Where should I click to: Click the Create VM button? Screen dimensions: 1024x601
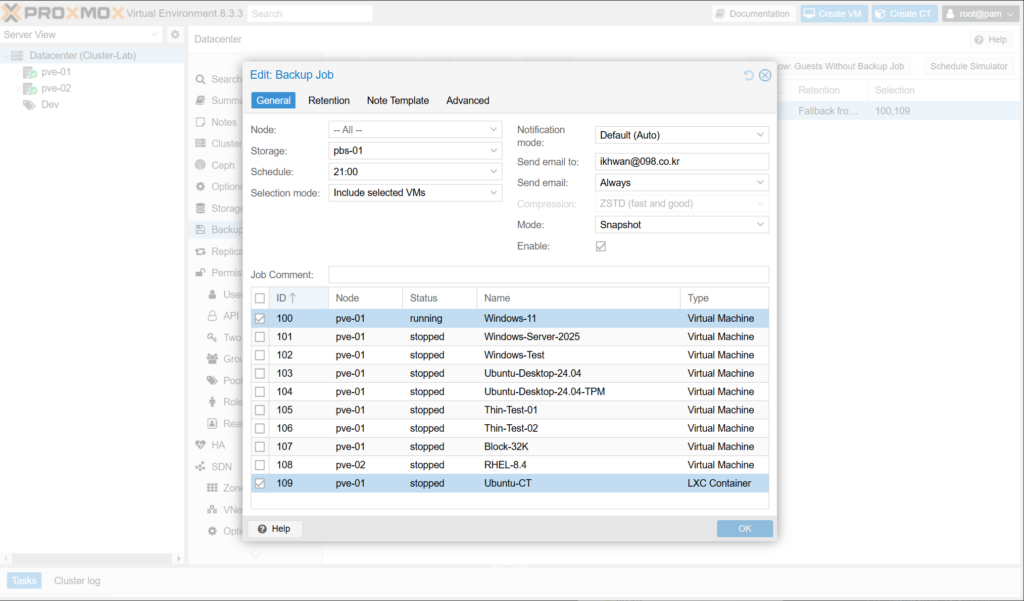point(833,14)
